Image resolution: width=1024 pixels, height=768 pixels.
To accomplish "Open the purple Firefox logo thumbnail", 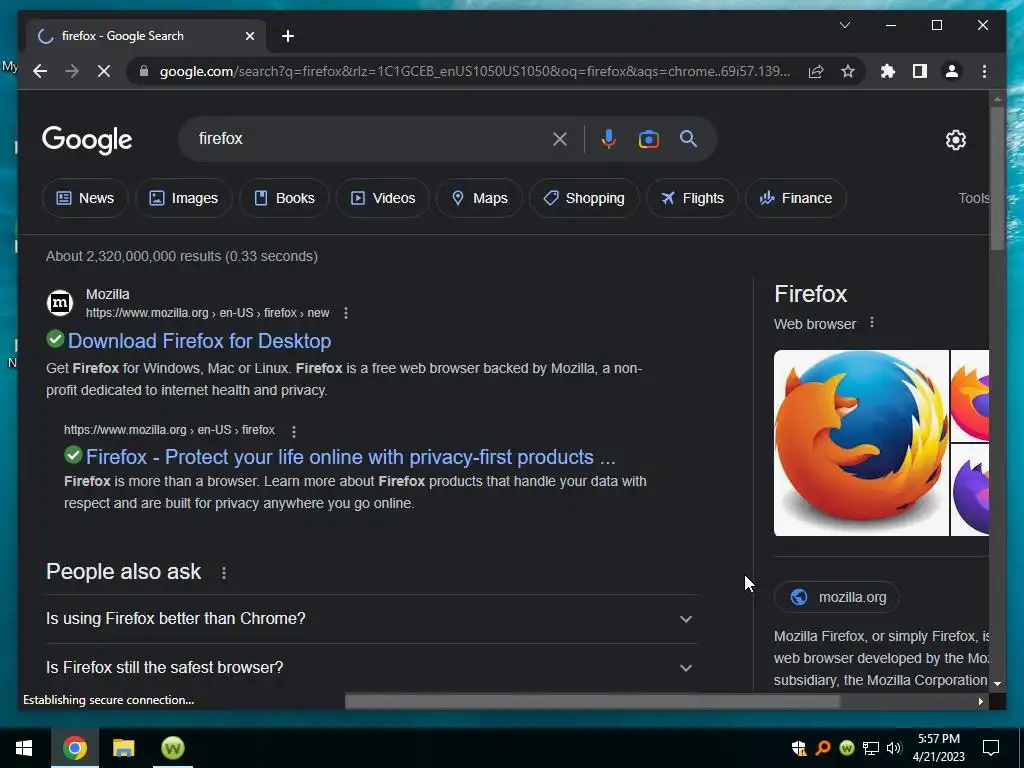I will point(970,490).
